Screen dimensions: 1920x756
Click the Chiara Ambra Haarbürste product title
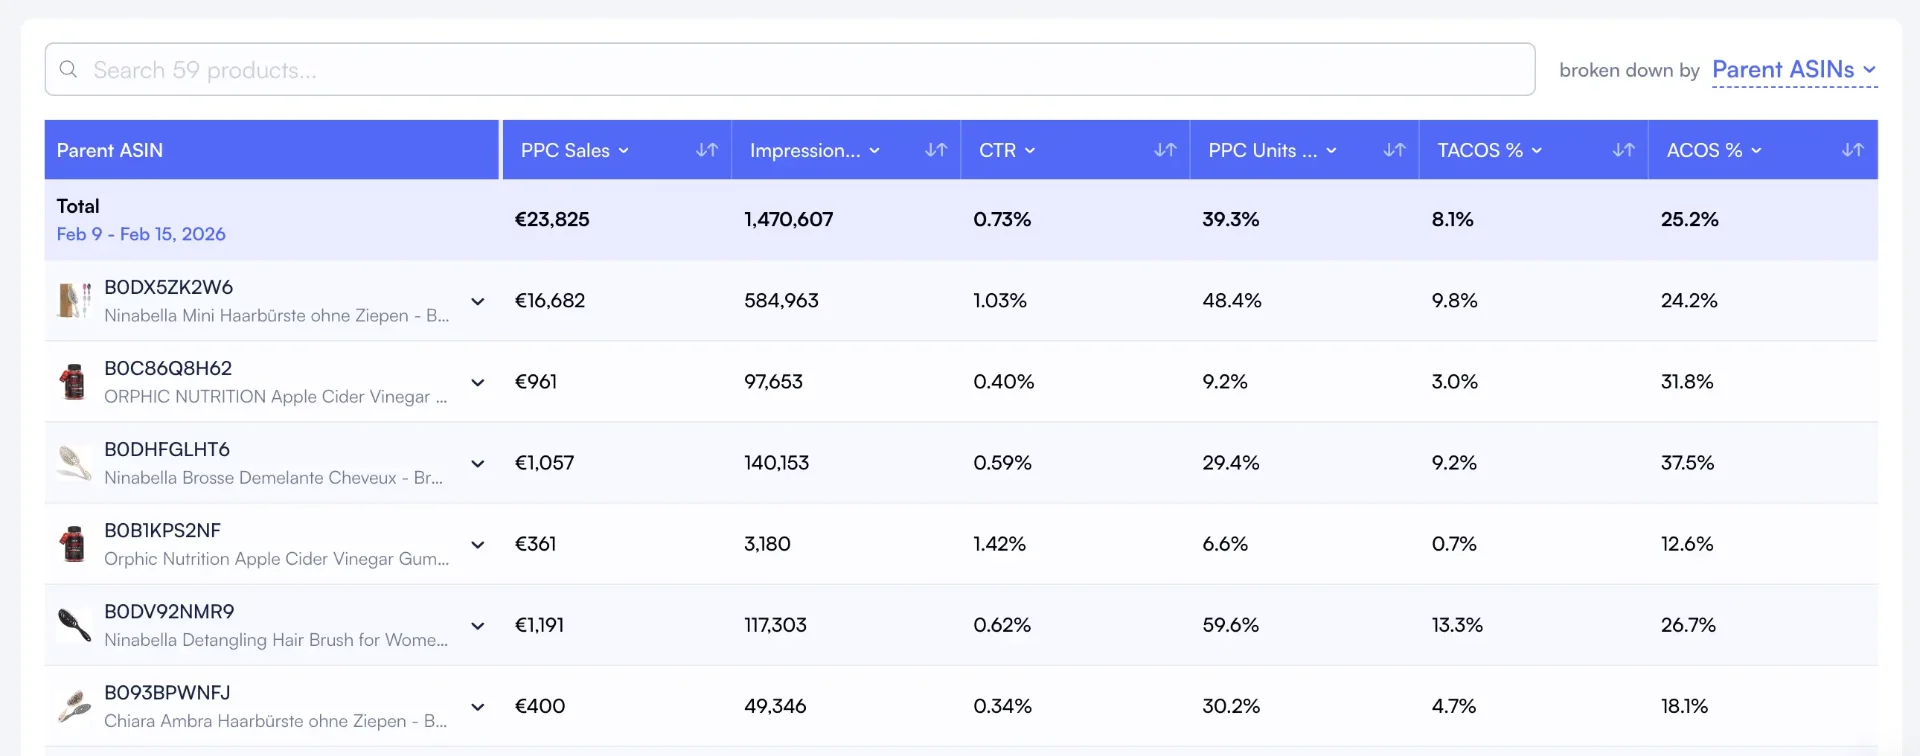click(276, 720)
